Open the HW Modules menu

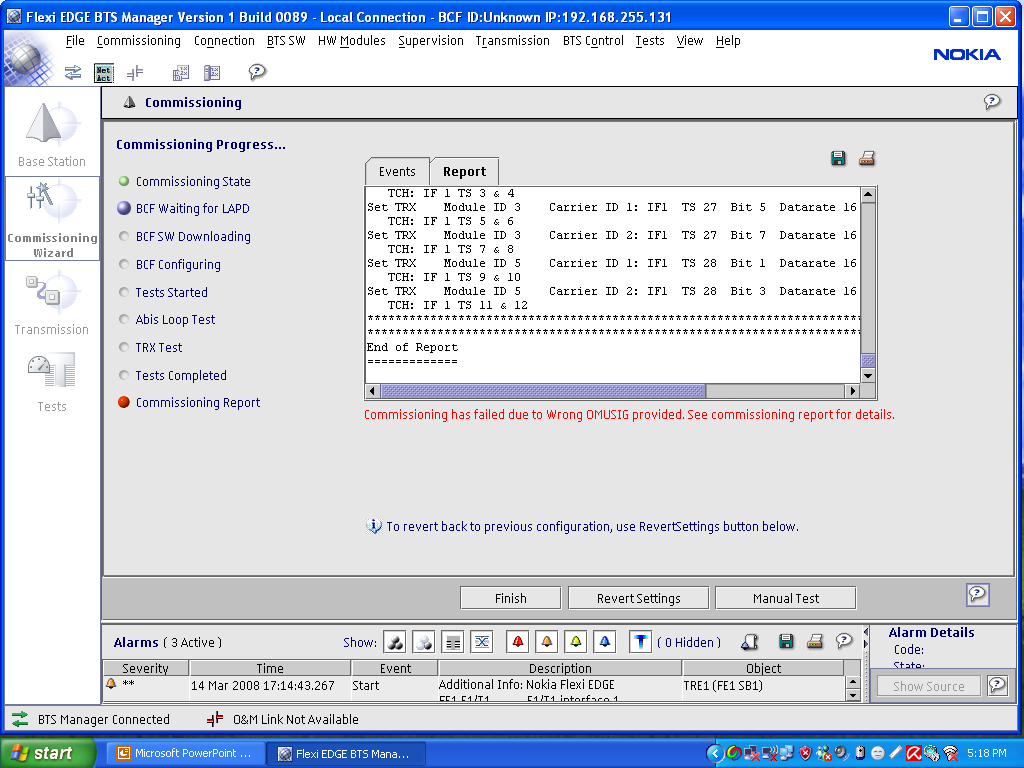tap(351, 41)
